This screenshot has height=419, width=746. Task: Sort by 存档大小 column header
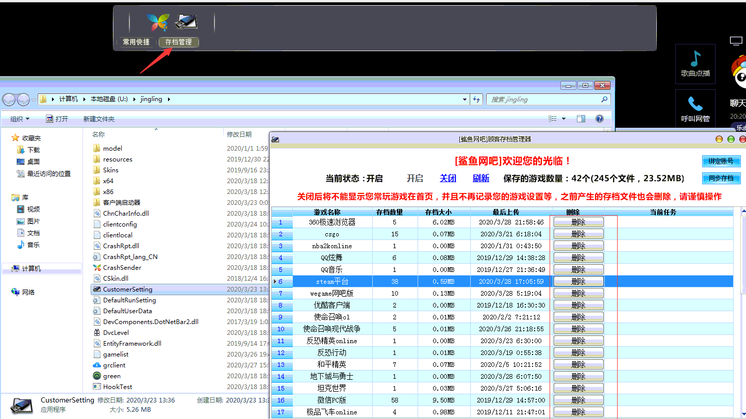[438, 212]
